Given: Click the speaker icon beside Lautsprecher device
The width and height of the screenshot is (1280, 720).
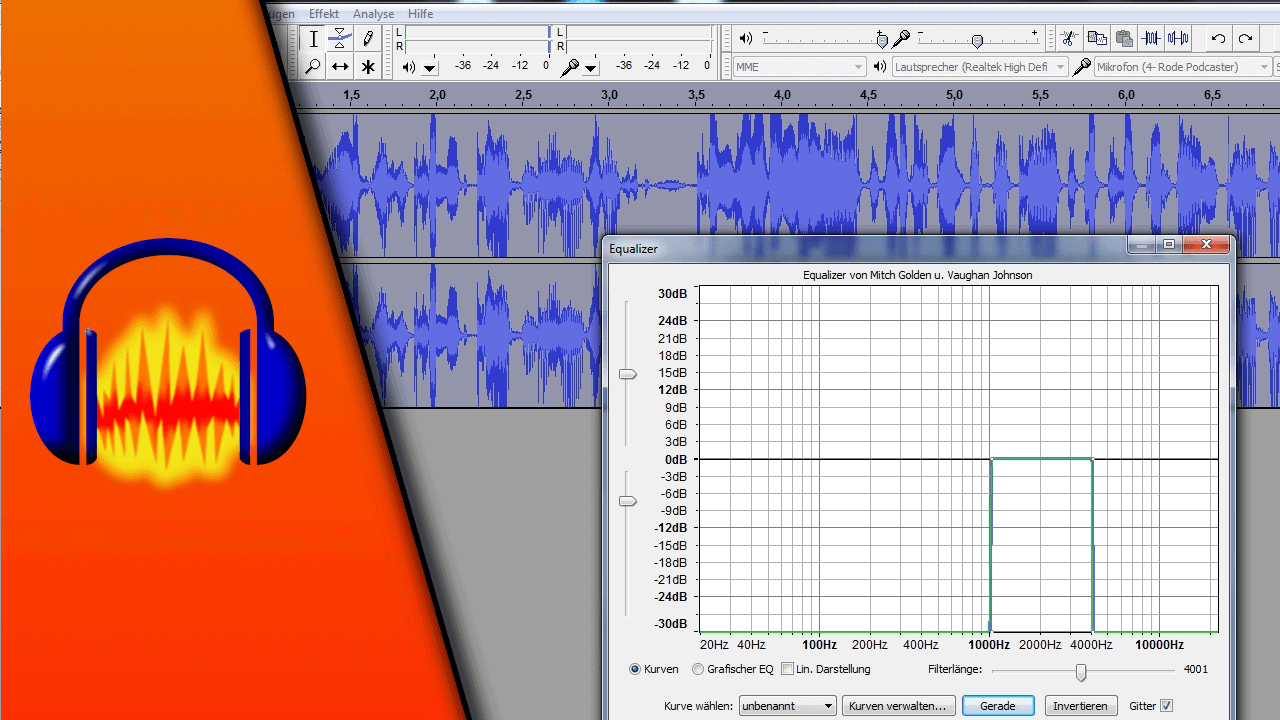Looking at the screenshot, I should pyautogui.click(x=880, y=67).
